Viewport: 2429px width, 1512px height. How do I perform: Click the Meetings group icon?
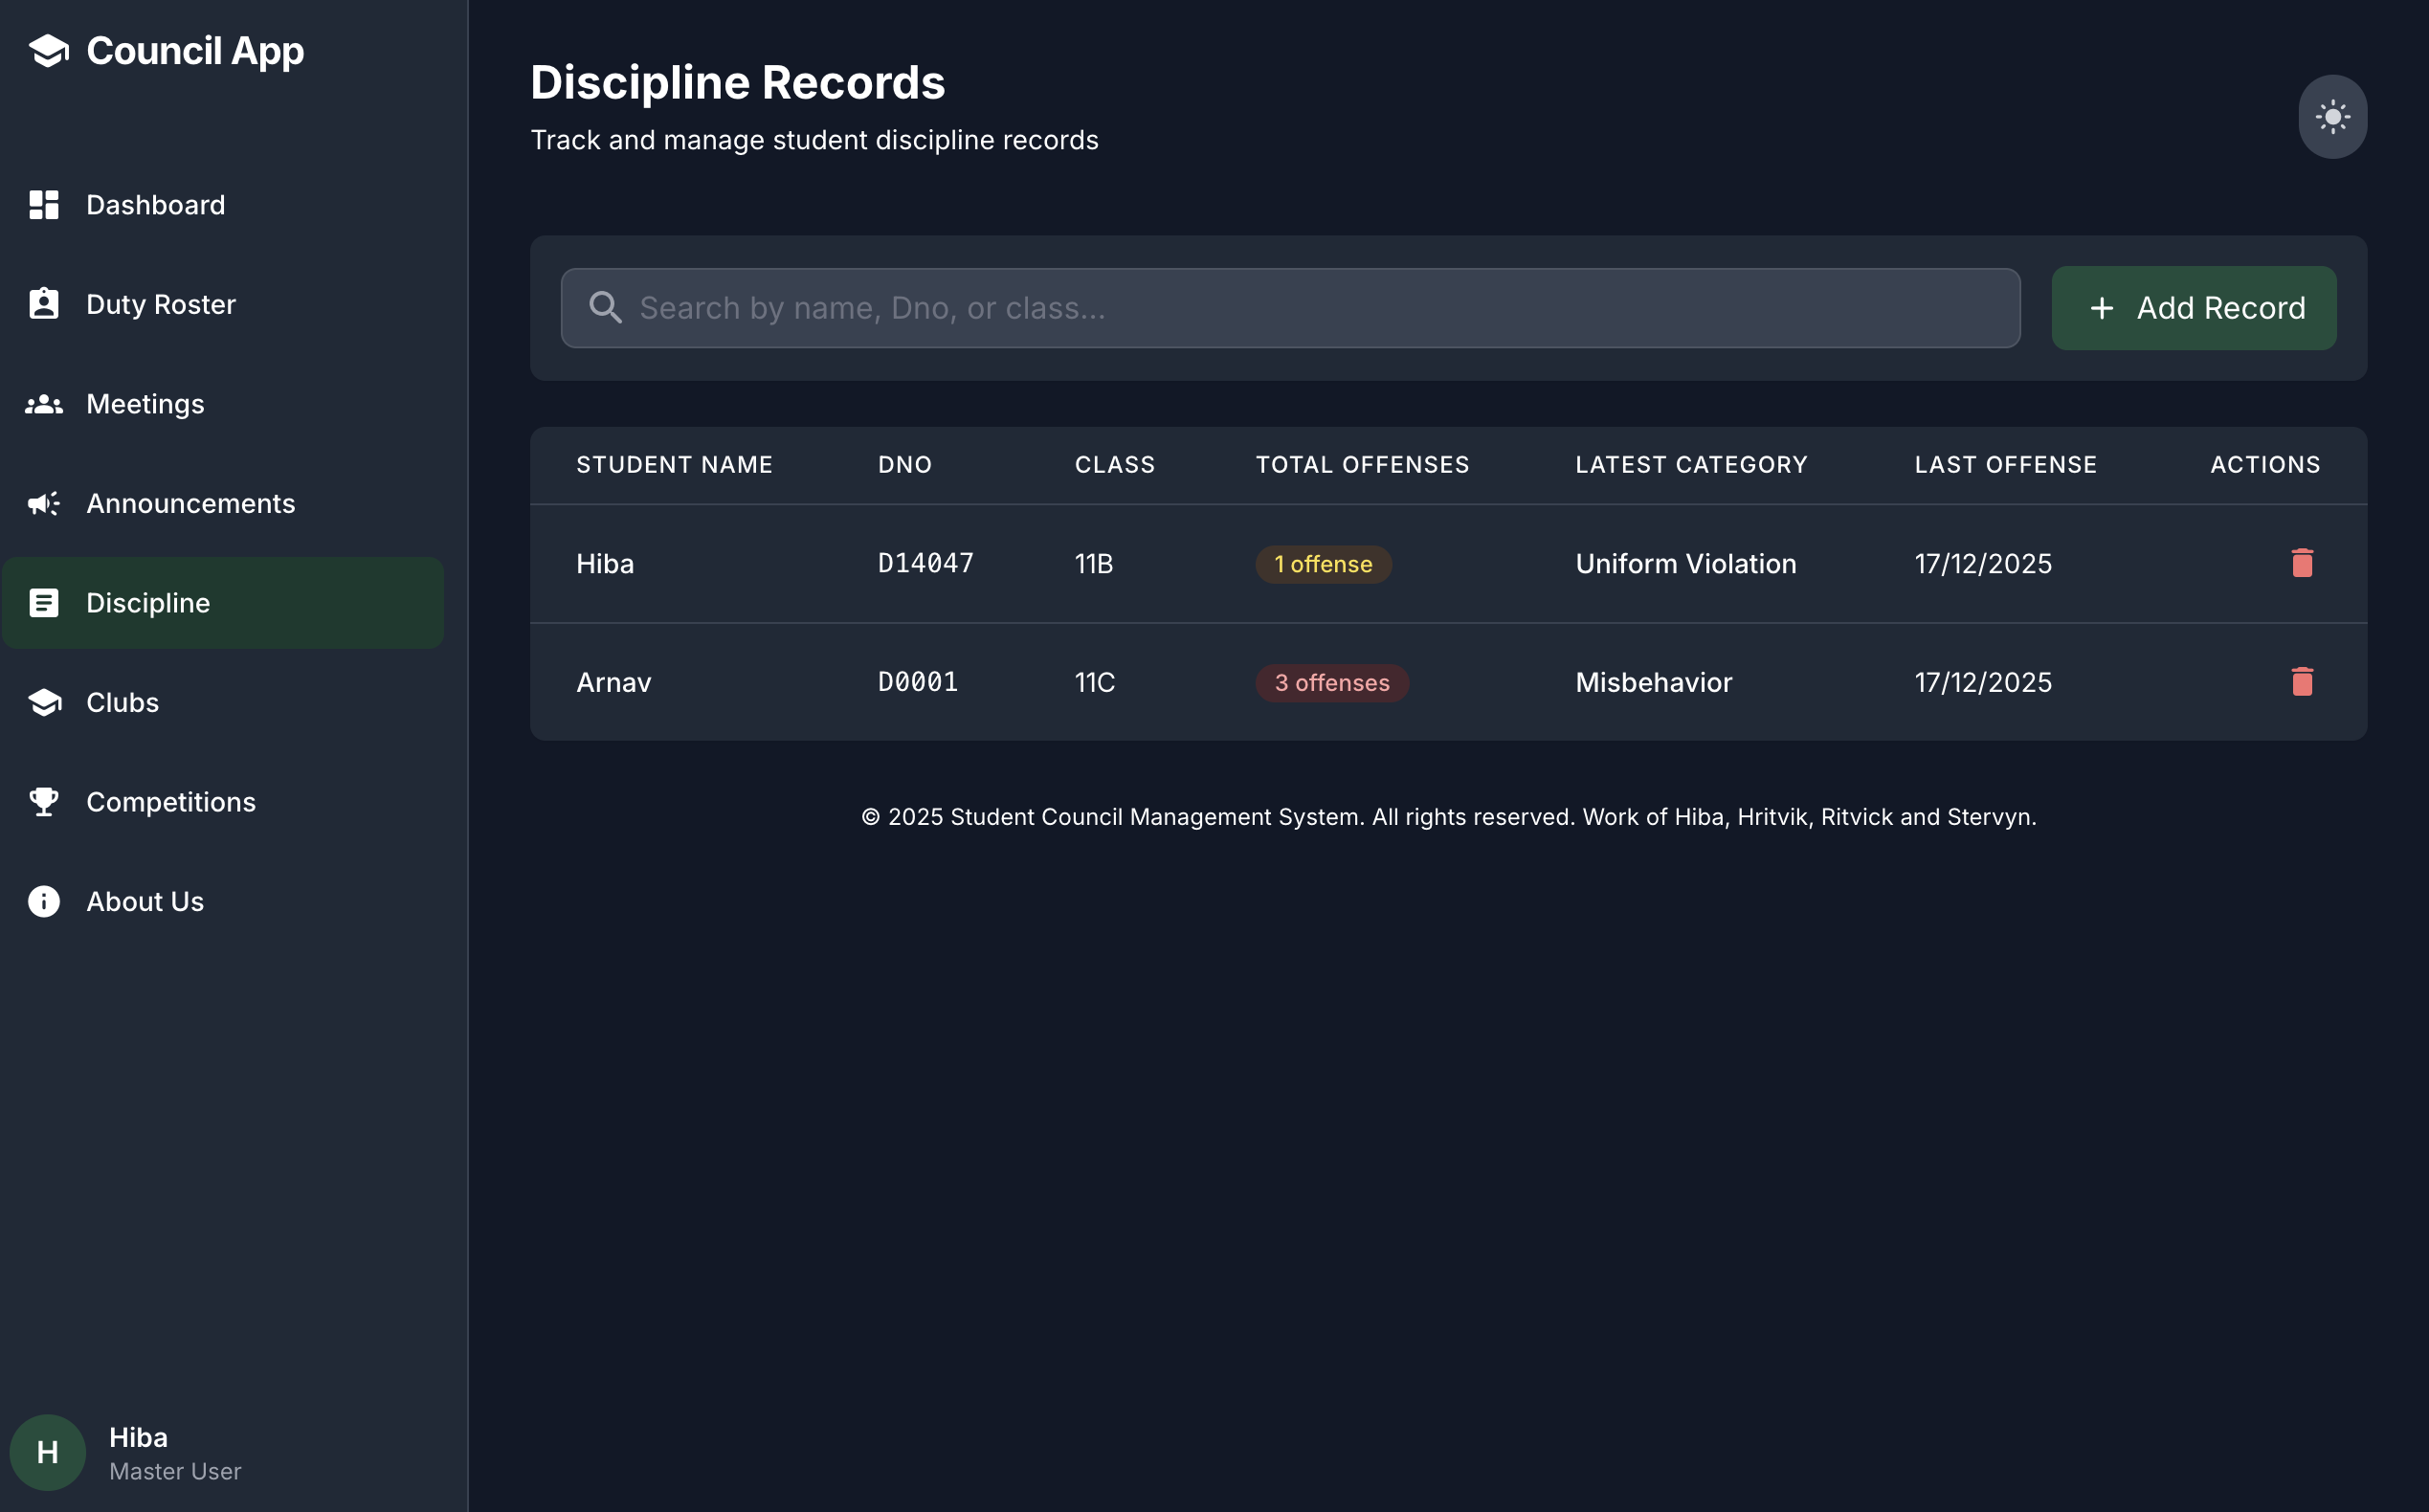pyautogui.click(x=44, y=404)
